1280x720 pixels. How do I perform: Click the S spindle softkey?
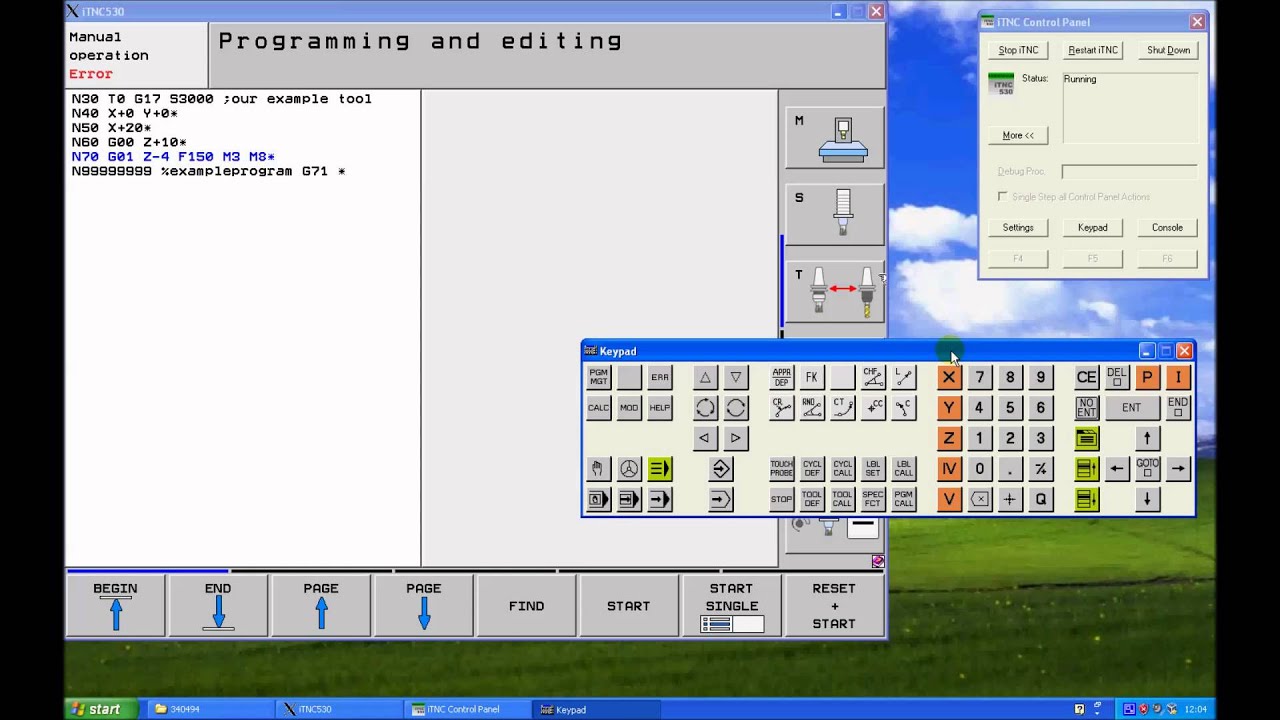click(835, 214)
